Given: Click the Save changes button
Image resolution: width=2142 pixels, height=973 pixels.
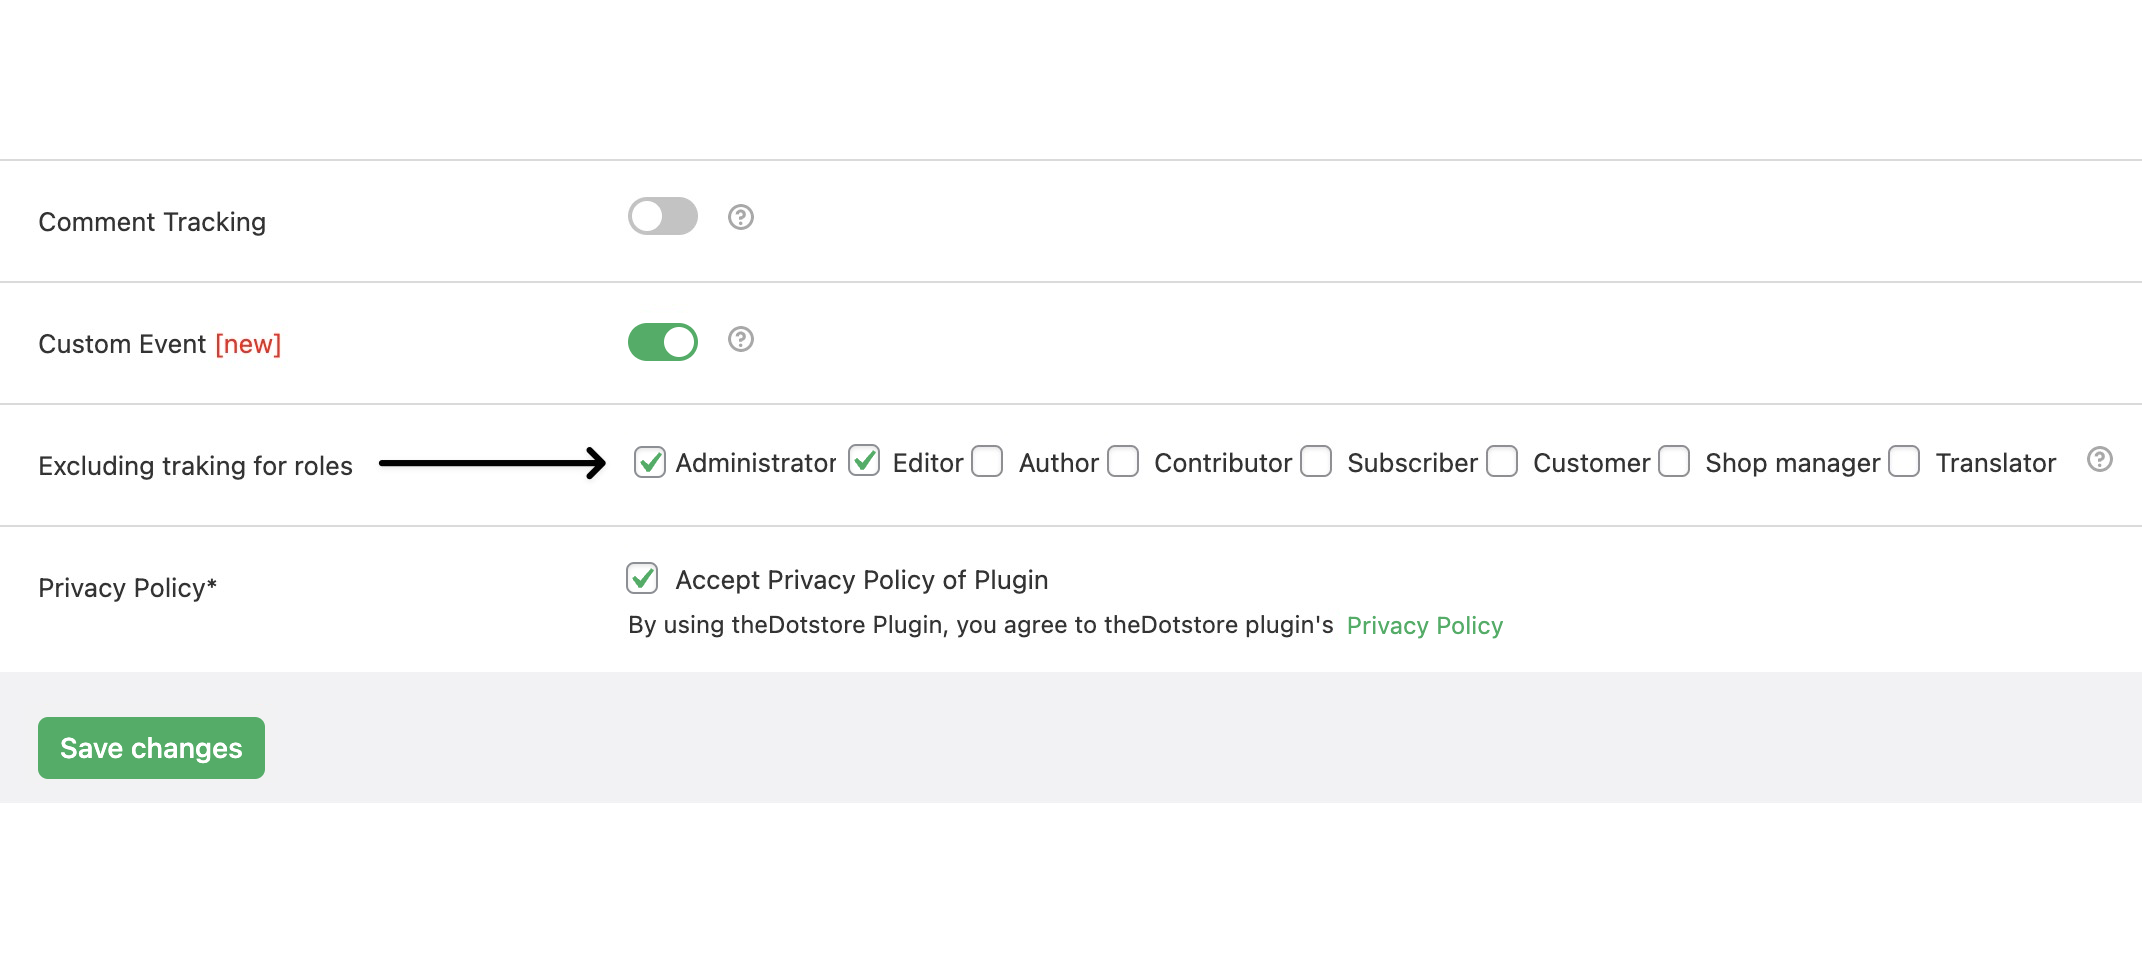Looking at the screenshot, I should coord(151,748).
